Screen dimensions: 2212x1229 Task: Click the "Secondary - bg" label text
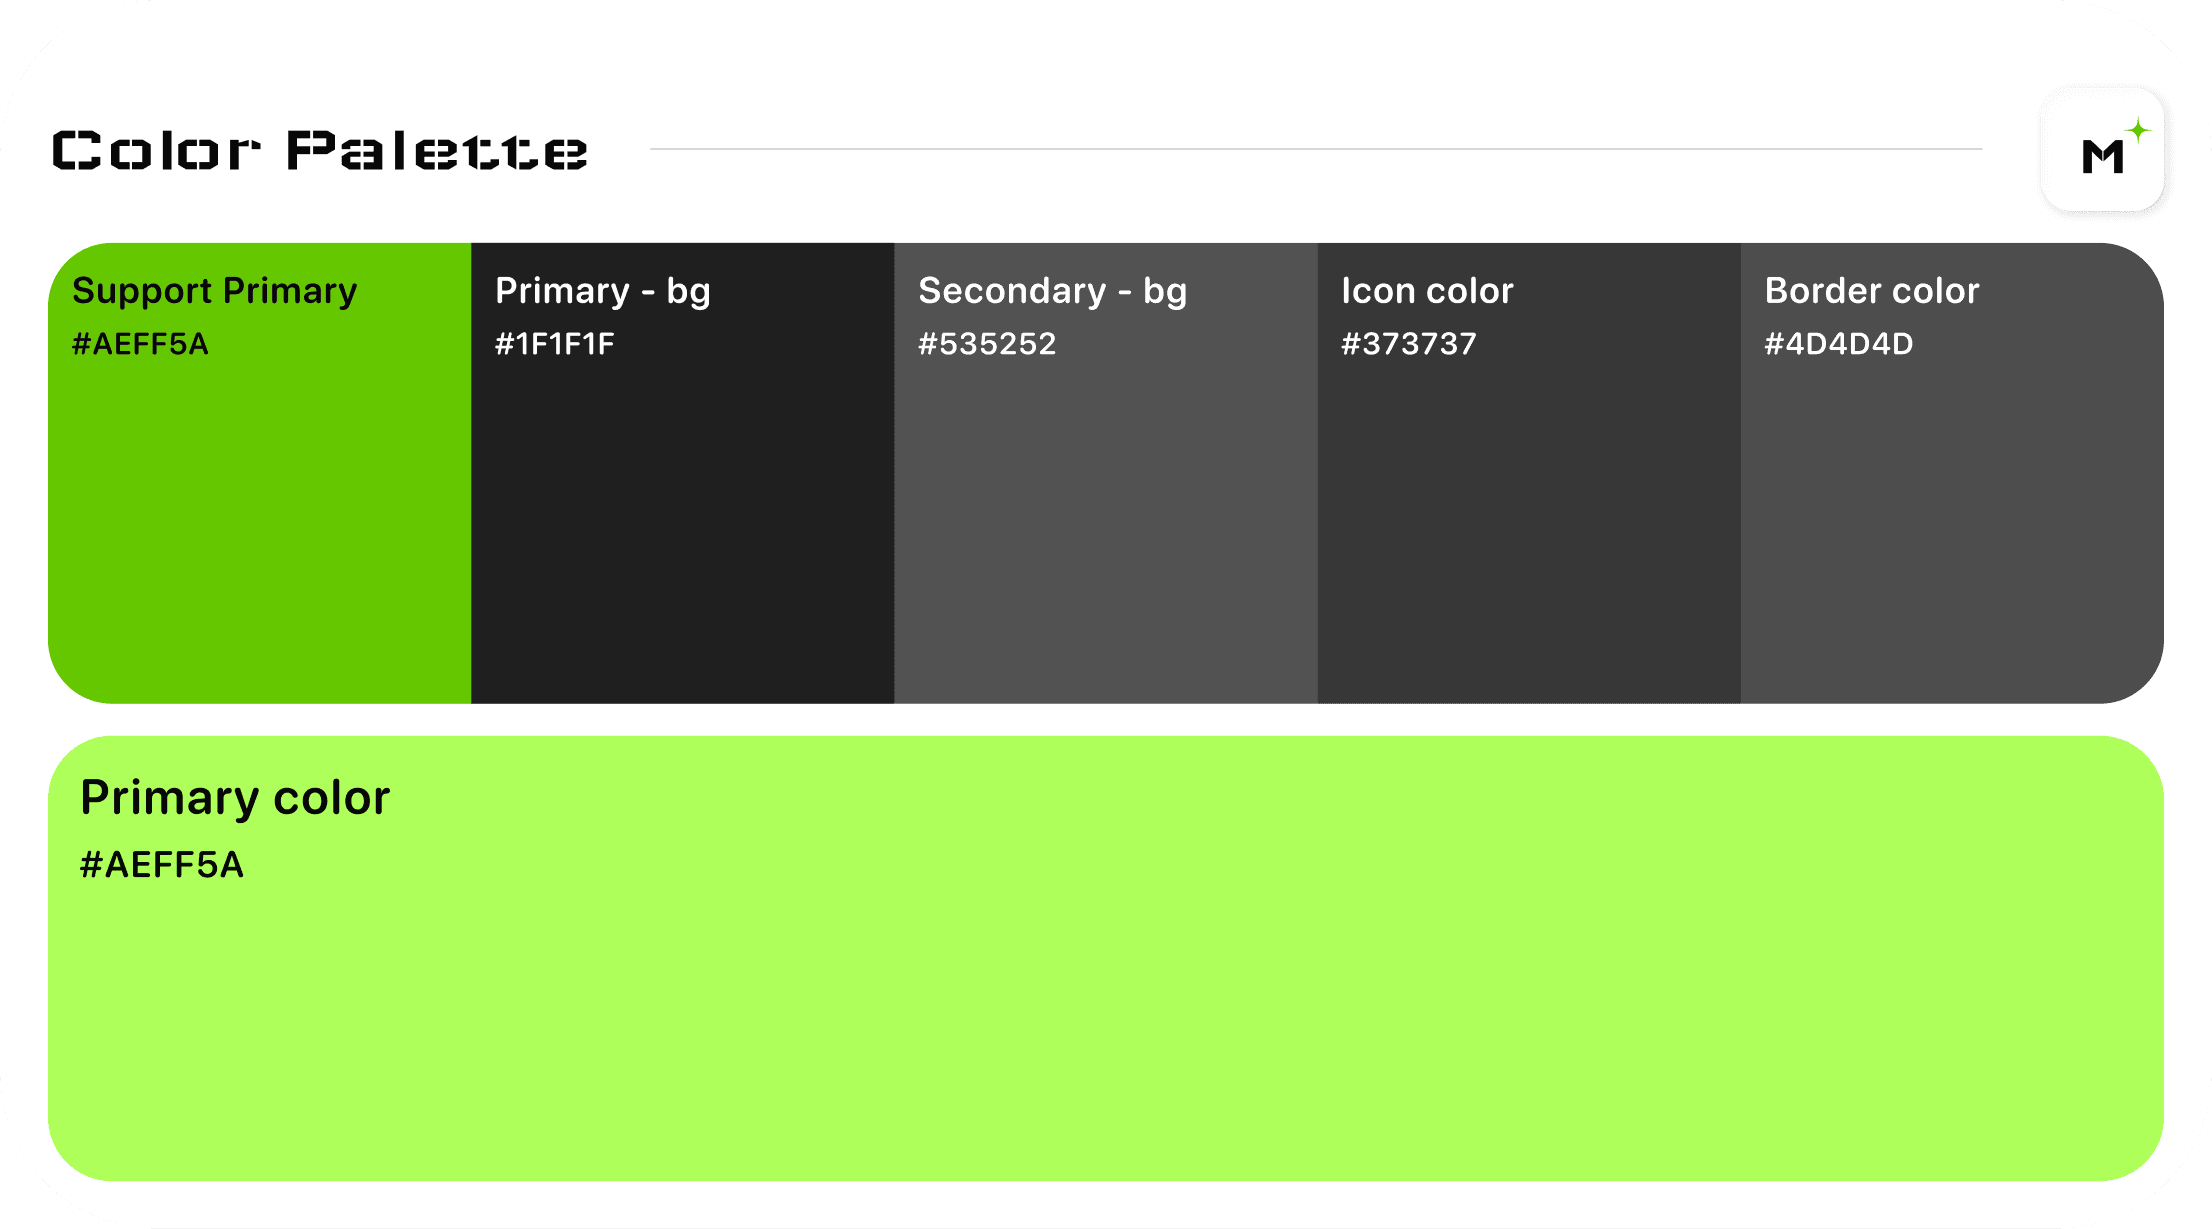tap(1052, 291)
